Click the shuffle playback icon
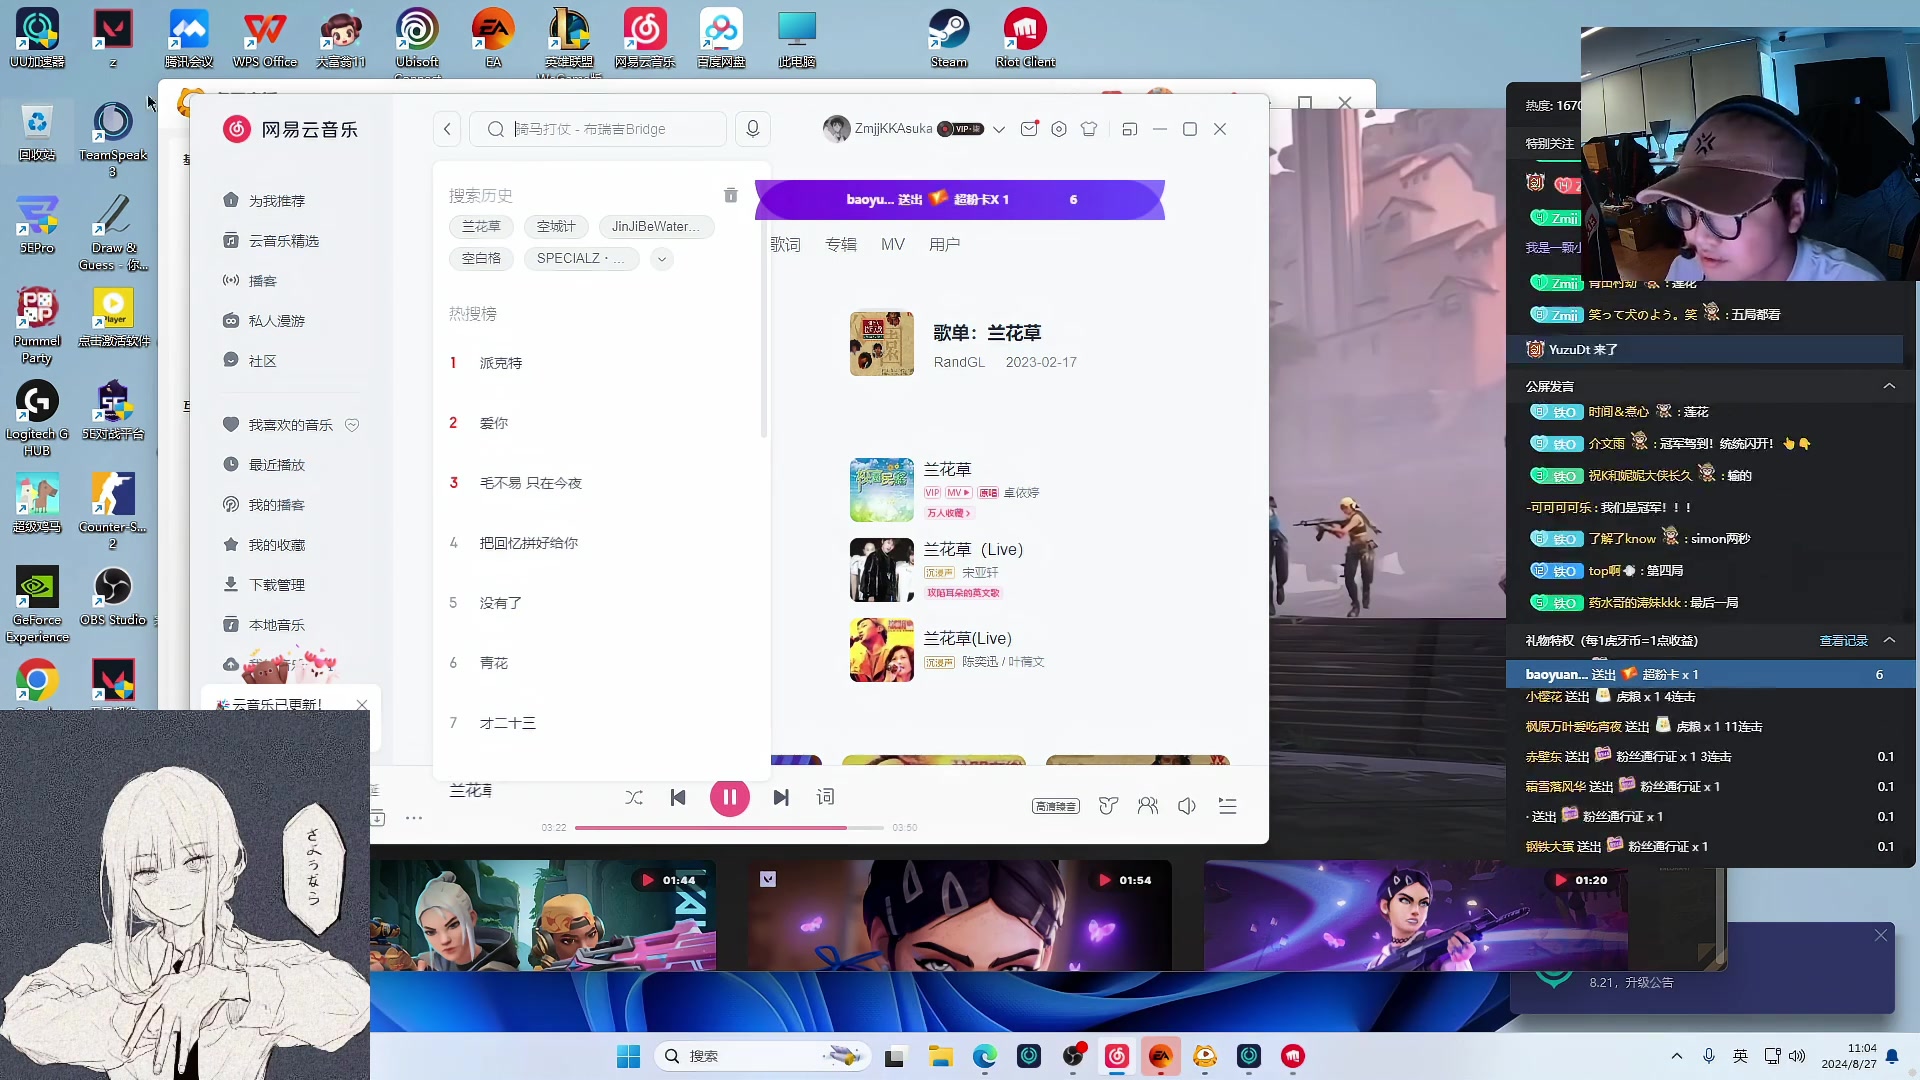Screen dimensions: 1920x1080 (634, 796)
